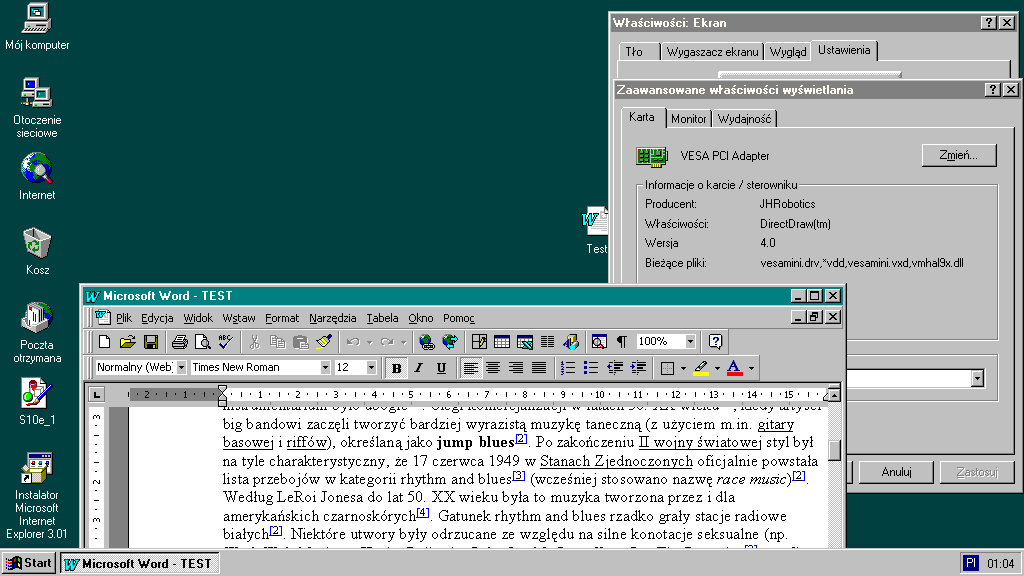This screenshot has width=1024, height=576.
Task: Expand the borders dropdown arrow
Action: [683, 368]
